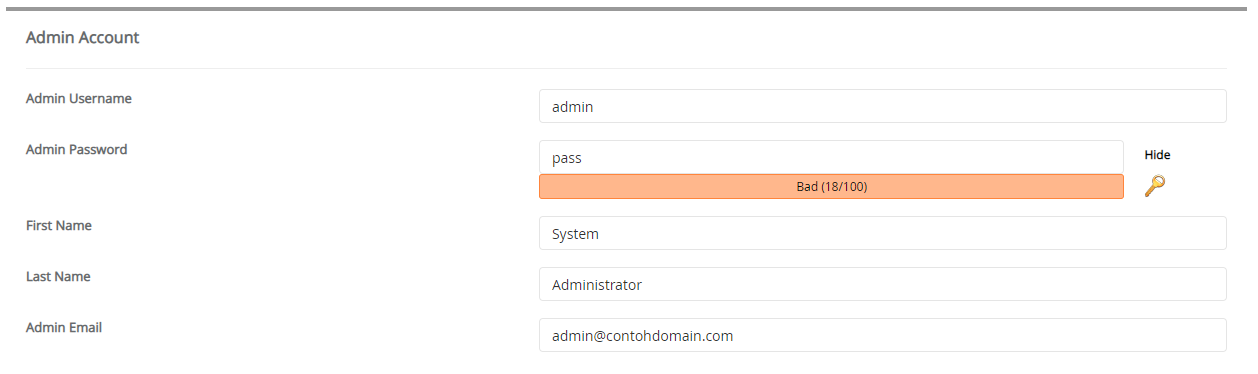Viewport: 1258px width, 374px height.
Task: Focus the Admin Password input field
Action: [831, 157]
